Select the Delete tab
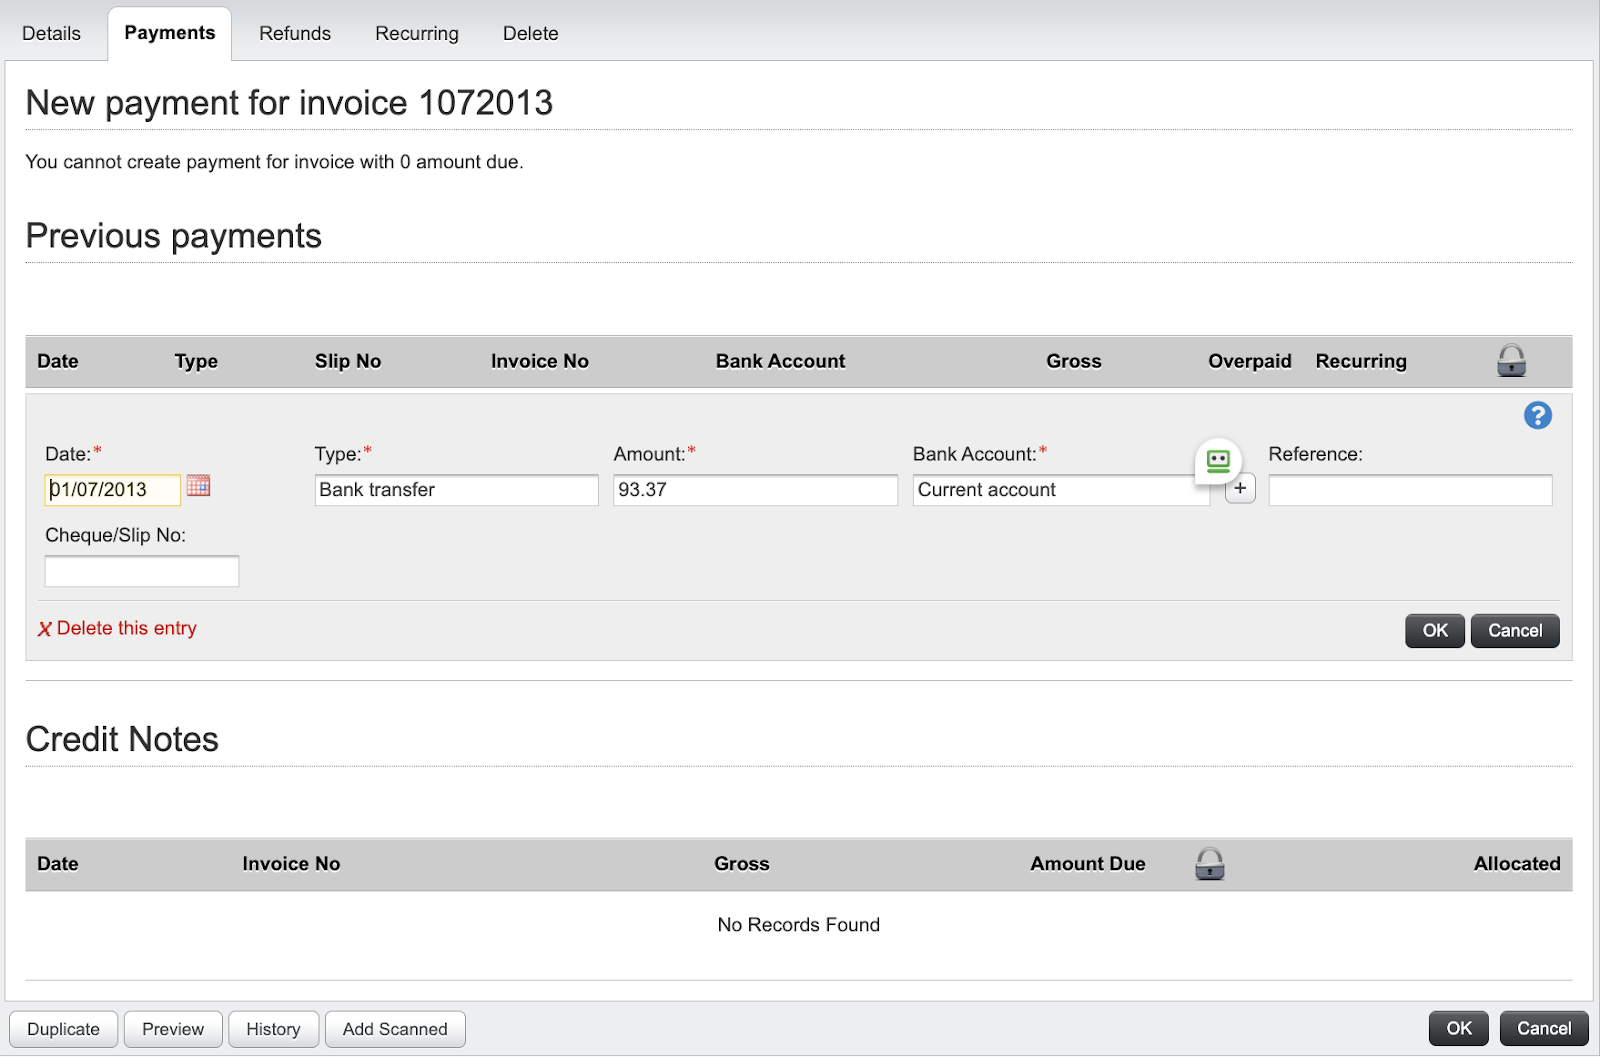The width and height of the screenshot is (1600, 1058). pyautogui.click(x=530, y=34)
